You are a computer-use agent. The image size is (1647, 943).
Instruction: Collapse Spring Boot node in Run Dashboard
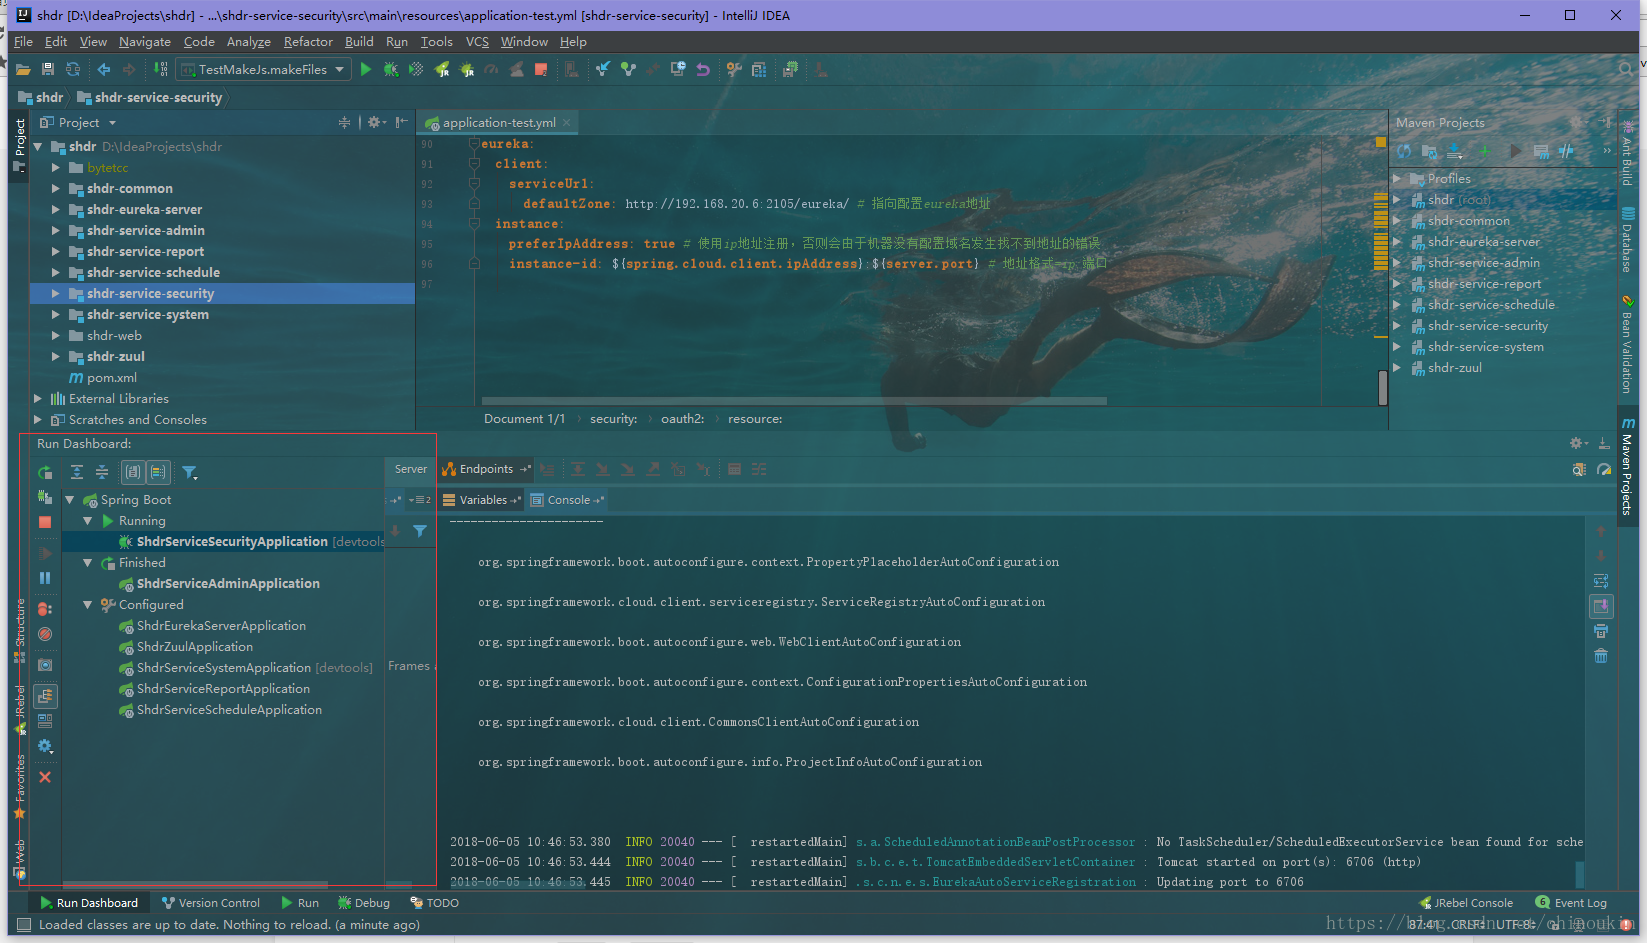pyautogui.click(x=70, y=499)
